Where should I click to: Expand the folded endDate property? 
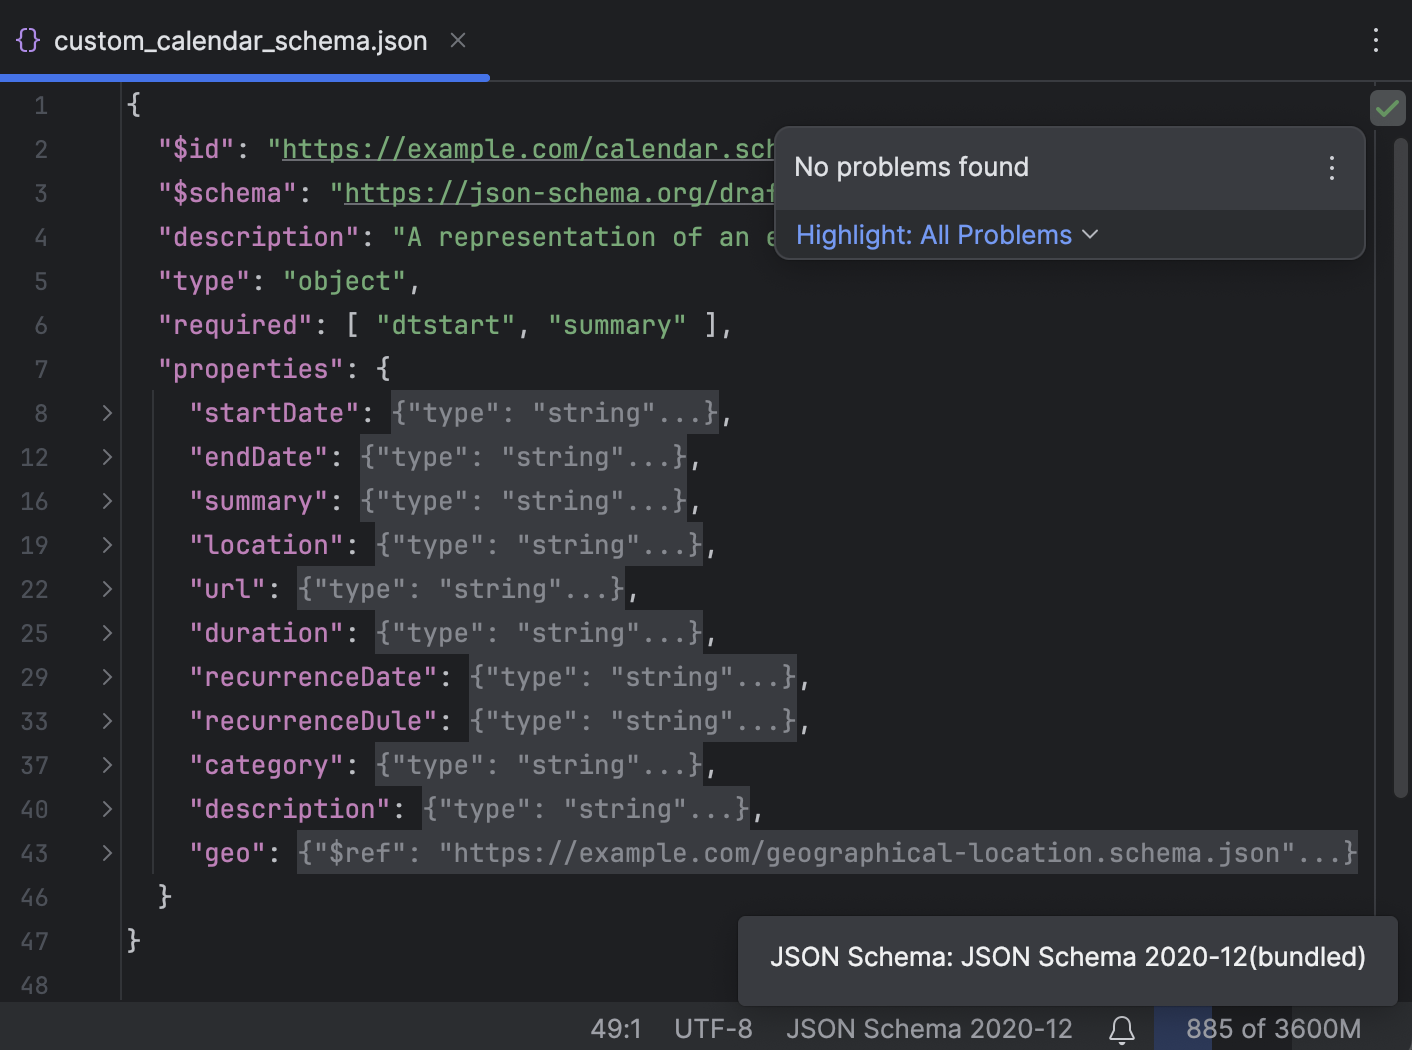(x=106, y=457)
